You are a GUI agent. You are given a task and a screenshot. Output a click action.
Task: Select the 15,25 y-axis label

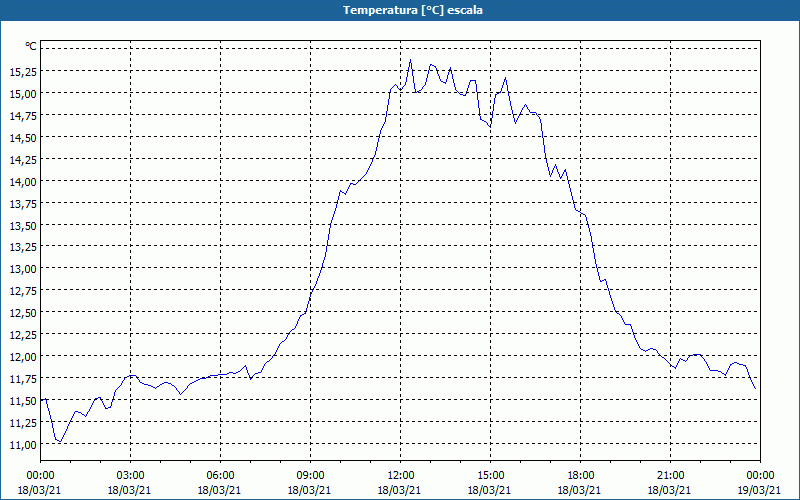(x=23, y=72)
